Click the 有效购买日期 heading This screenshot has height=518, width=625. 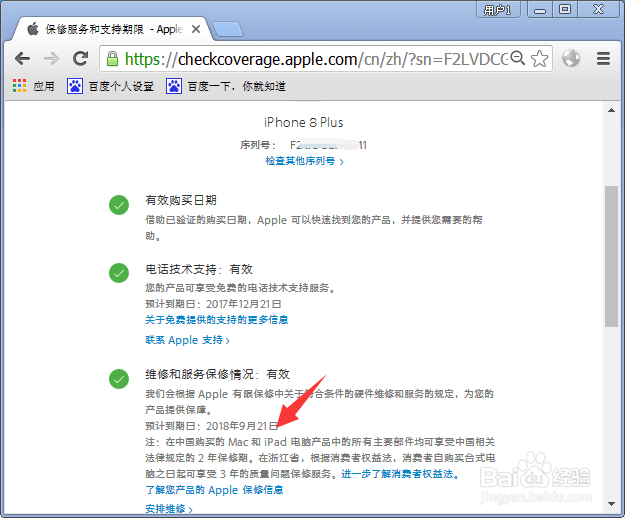click(x=181, y=200)
